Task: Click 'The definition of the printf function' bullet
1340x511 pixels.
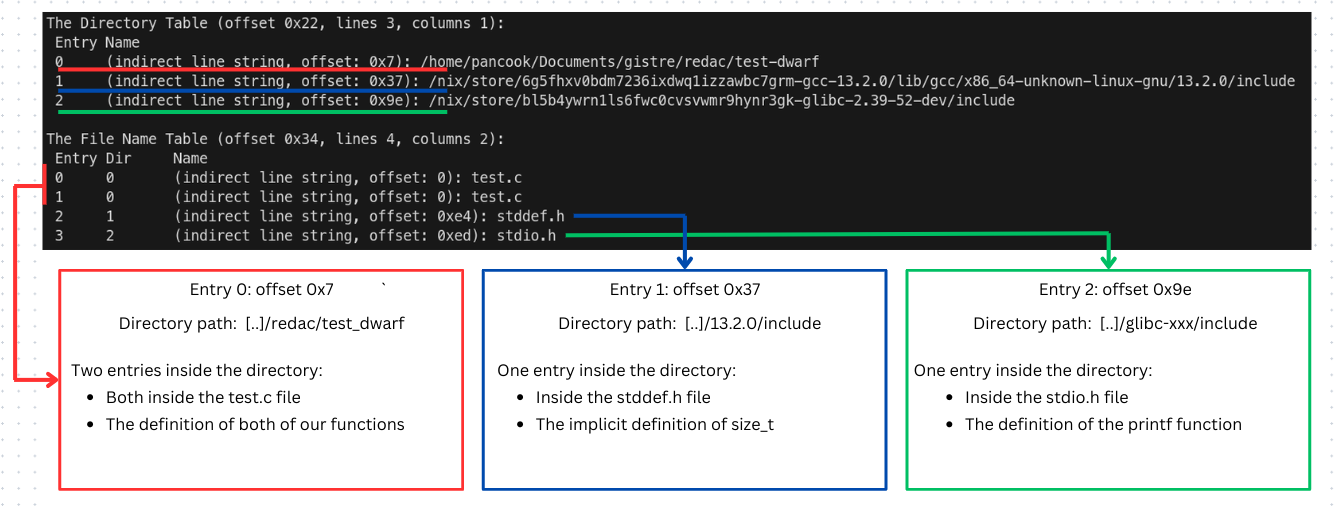Action: pos(1103,425)
